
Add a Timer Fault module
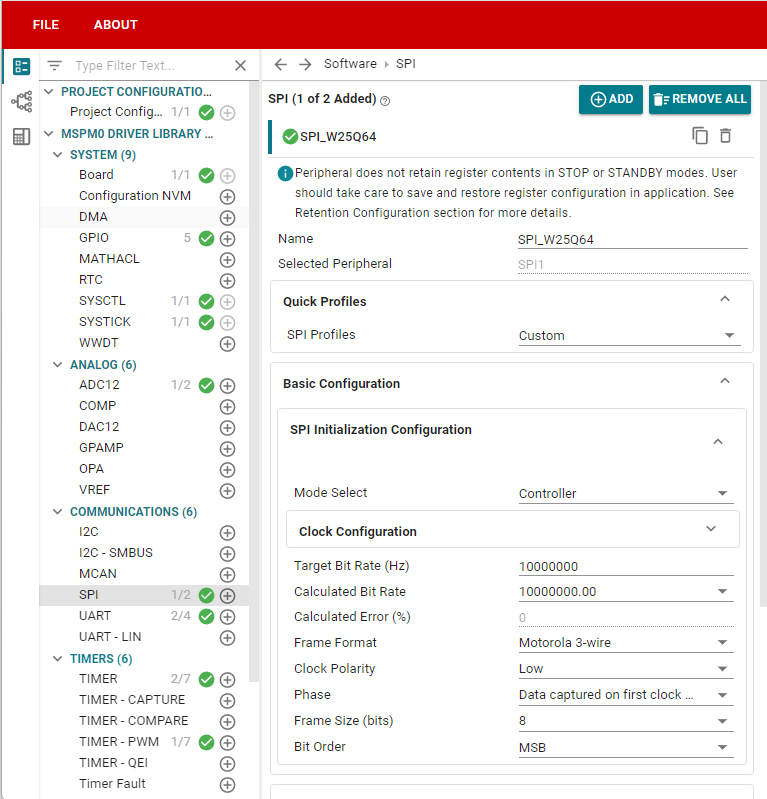(x=227, y=785)
